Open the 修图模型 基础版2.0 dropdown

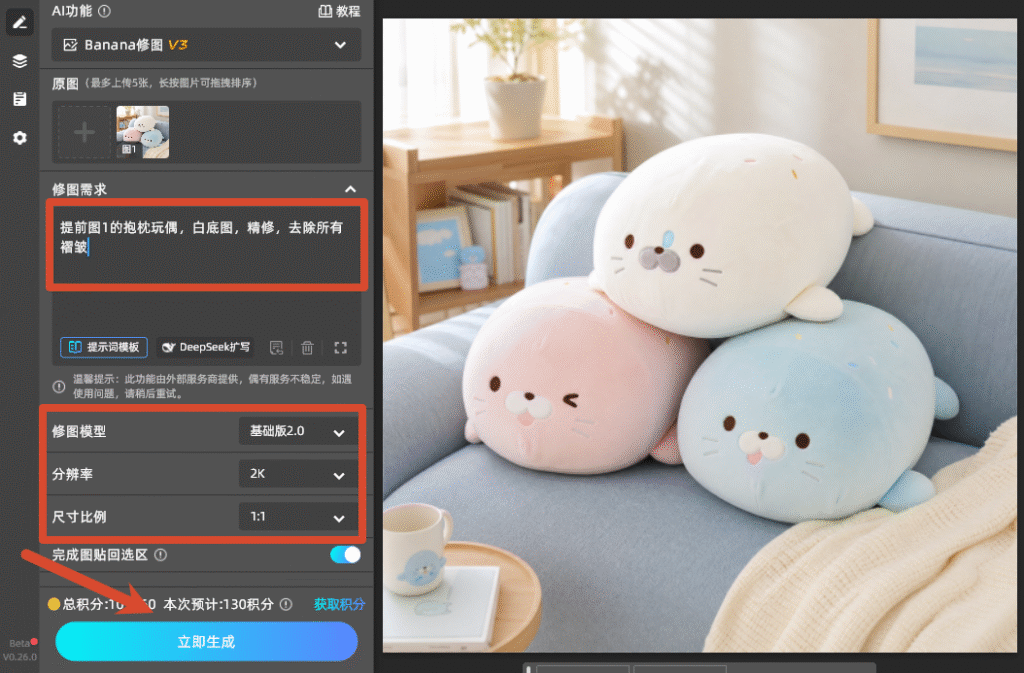(x=298, y=431)
